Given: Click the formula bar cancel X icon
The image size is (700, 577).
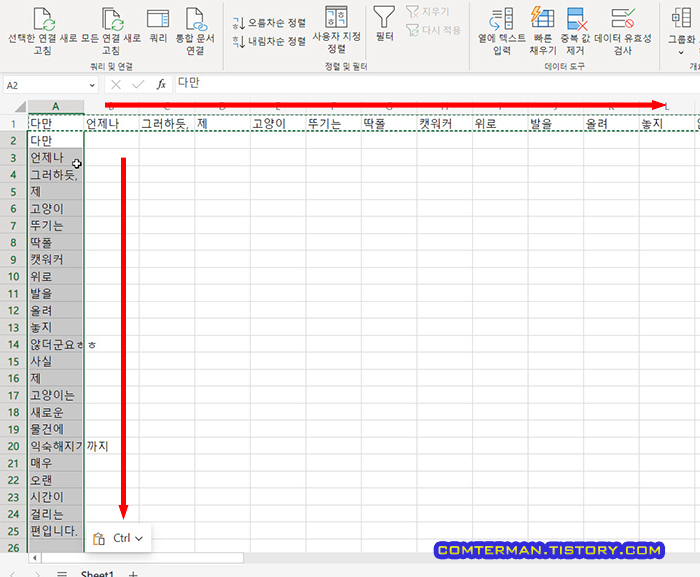Looking at the screenshot, I should tap(116, 85).
